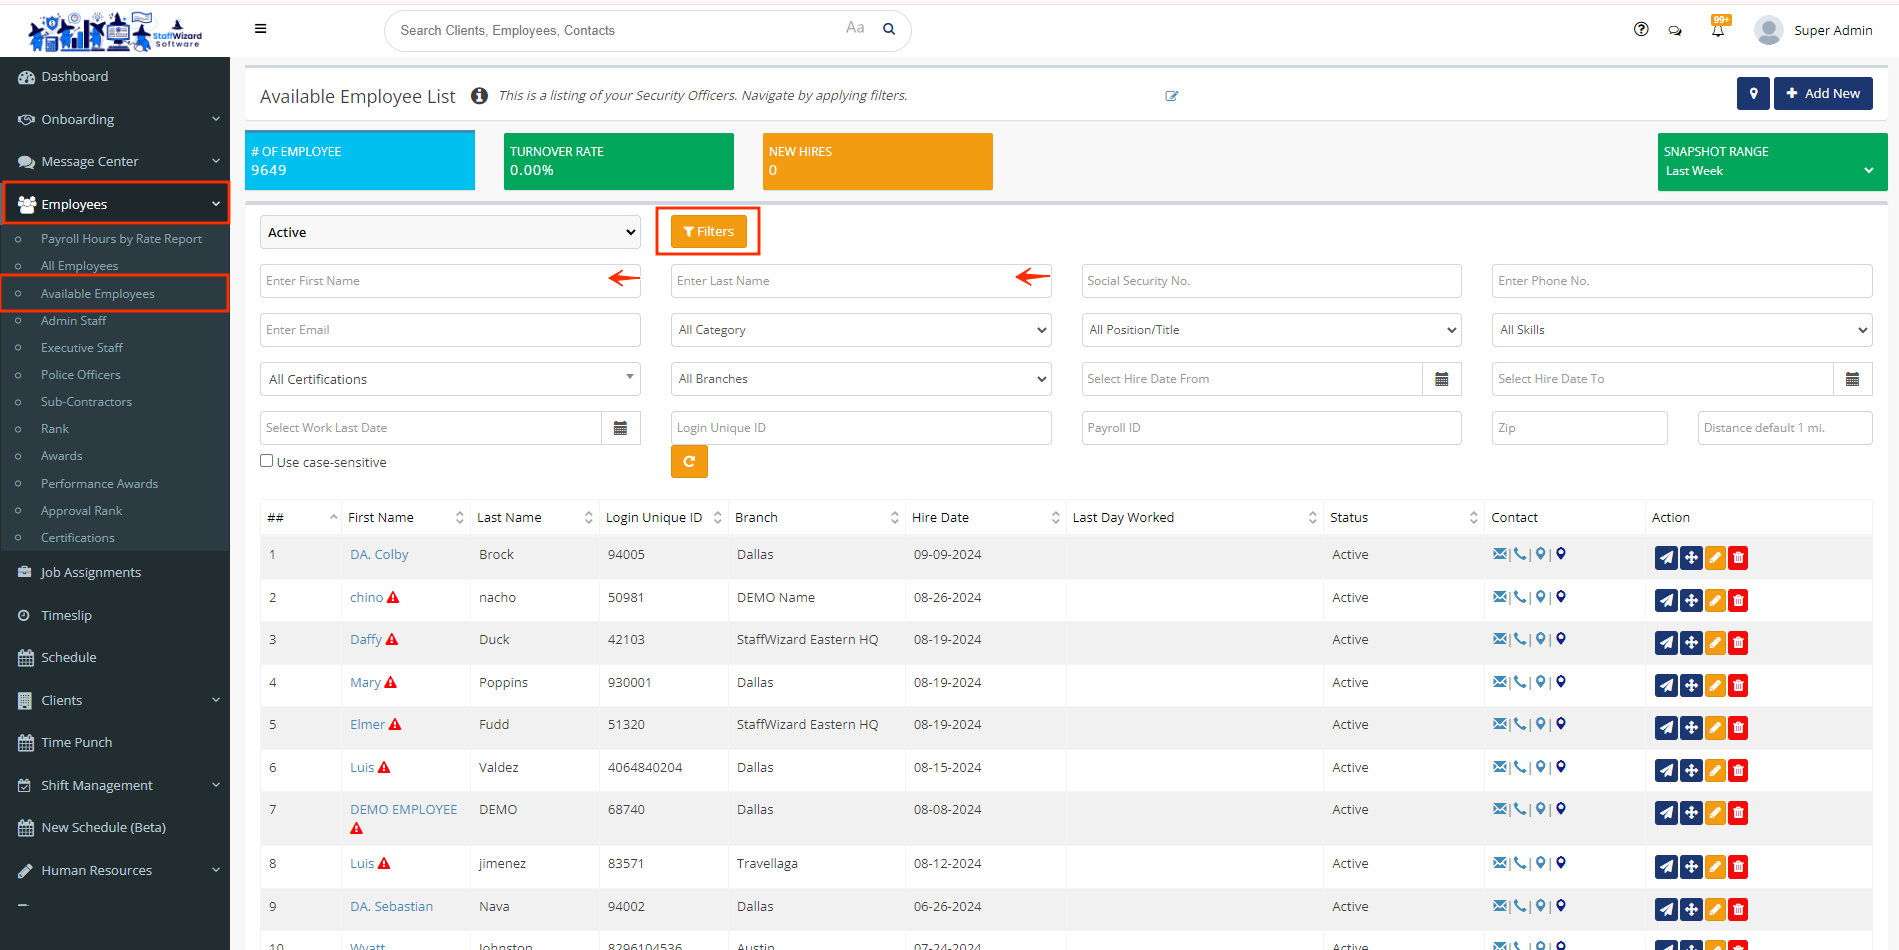Open the Active status dropdown
The width and height of the screenshot is (1899, 950).
(x=450, y=232)
